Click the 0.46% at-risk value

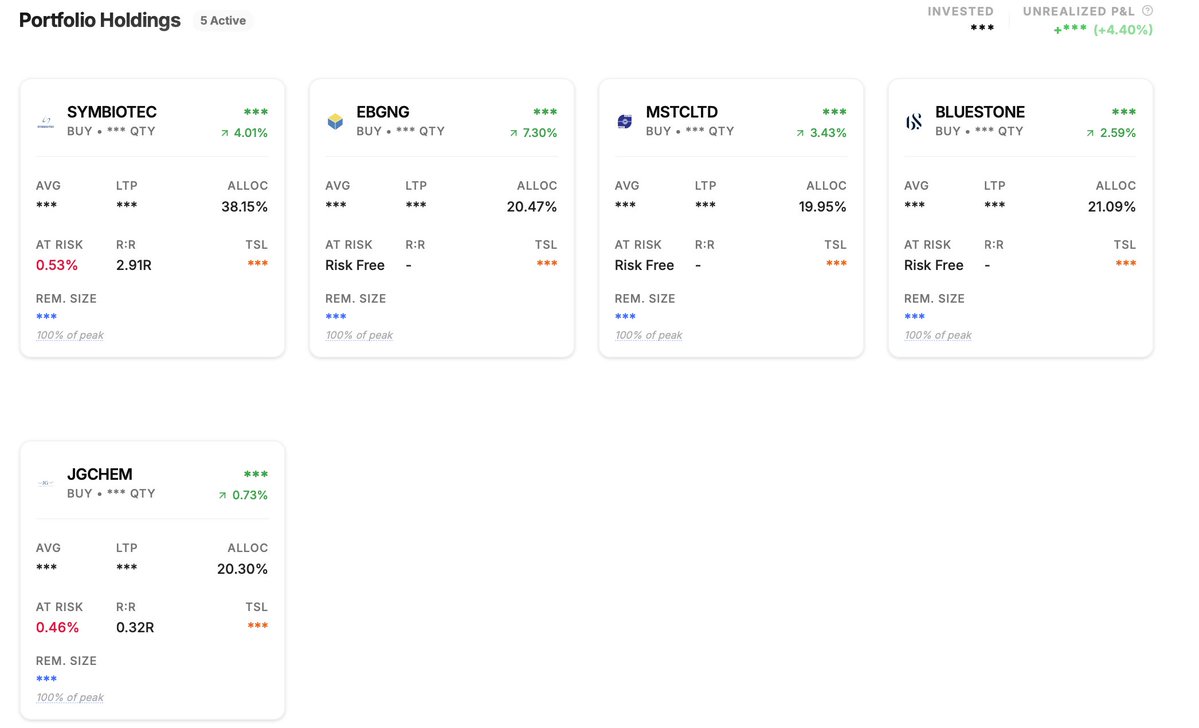click(57, 628)
